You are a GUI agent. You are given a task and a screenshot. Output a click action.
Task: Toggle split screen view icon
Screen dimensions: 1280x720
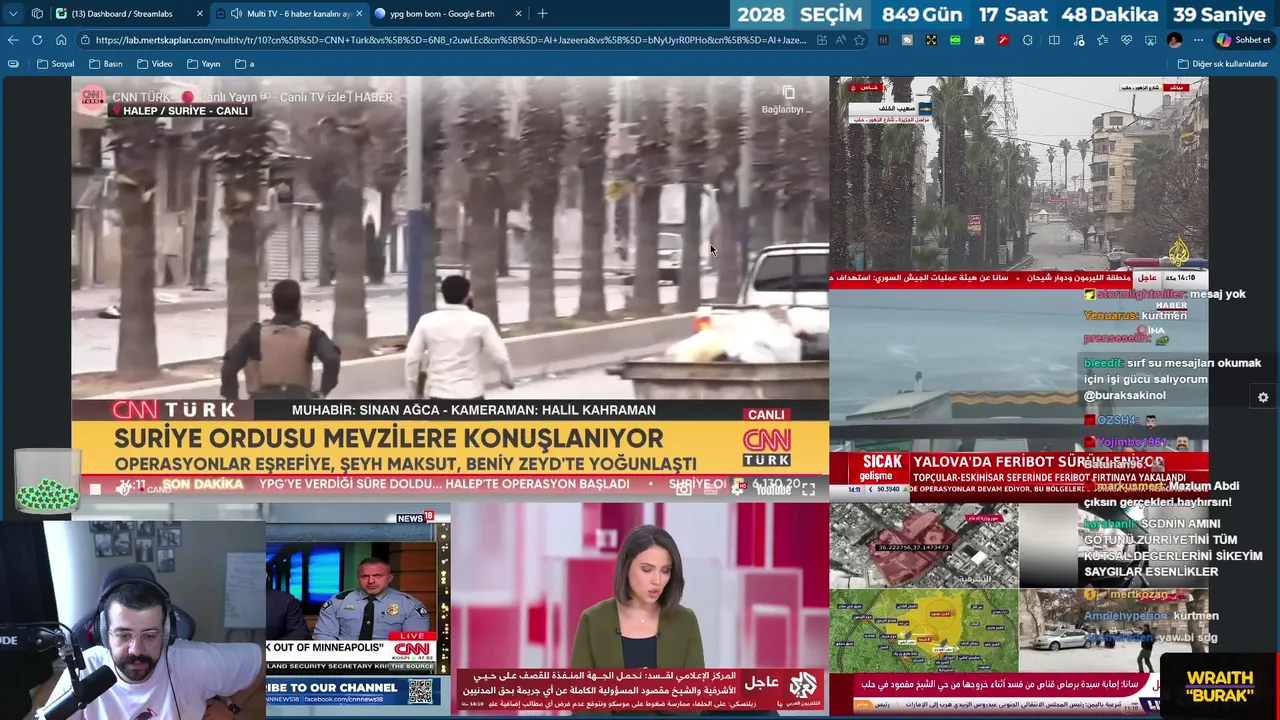coord(1054,40)
